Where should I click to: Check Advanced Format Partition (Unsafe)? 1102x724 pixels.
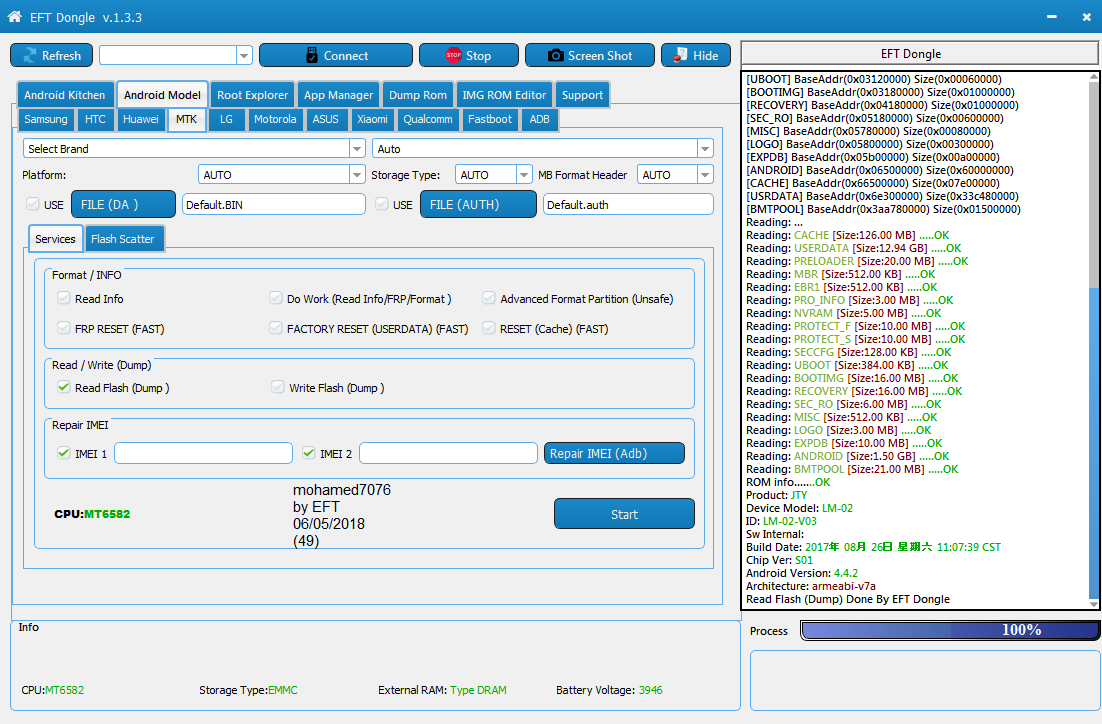pyautogui.click(x=488, y=298)
